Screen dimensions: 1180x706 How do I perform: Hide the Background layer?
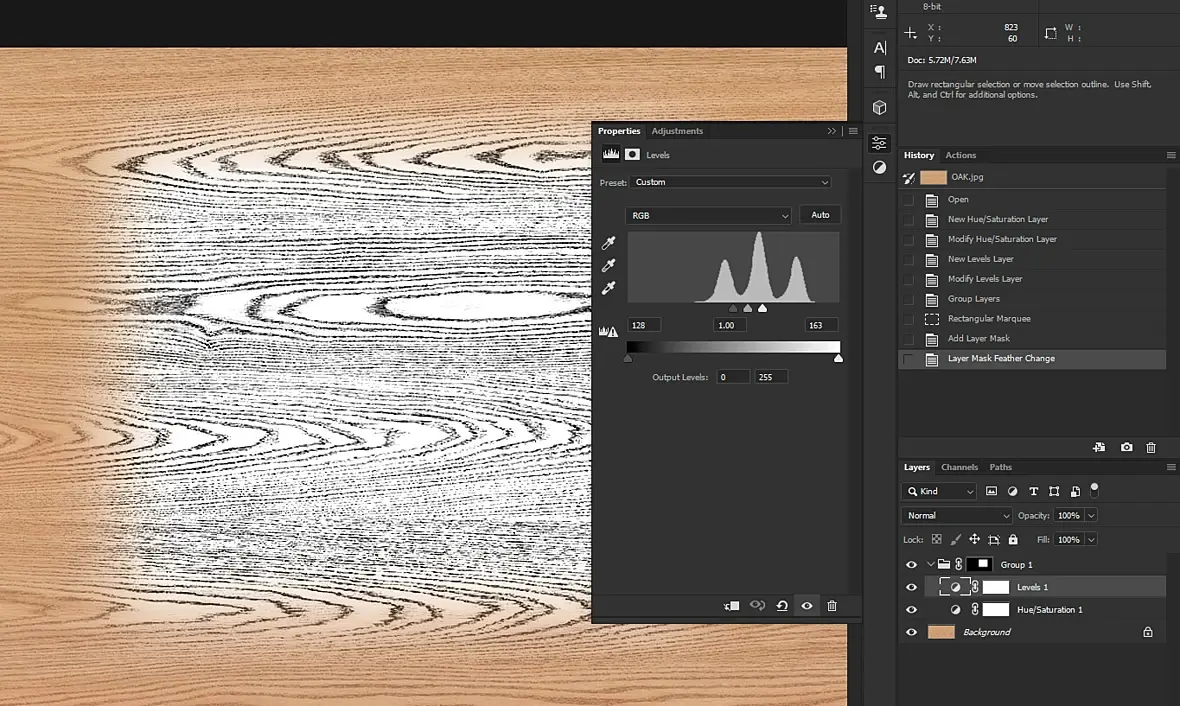coord(911,632)
